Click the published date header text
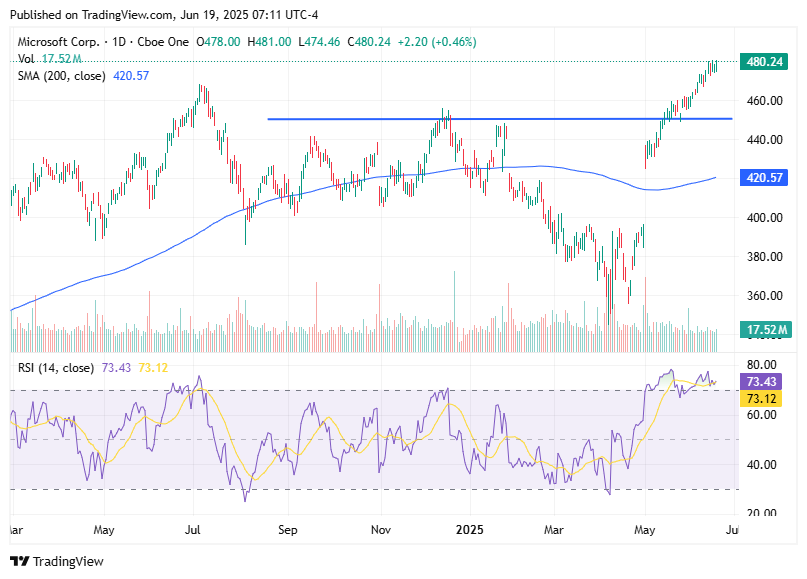The height and width of the screenshot is (579, 807). (x=164, y=15)
